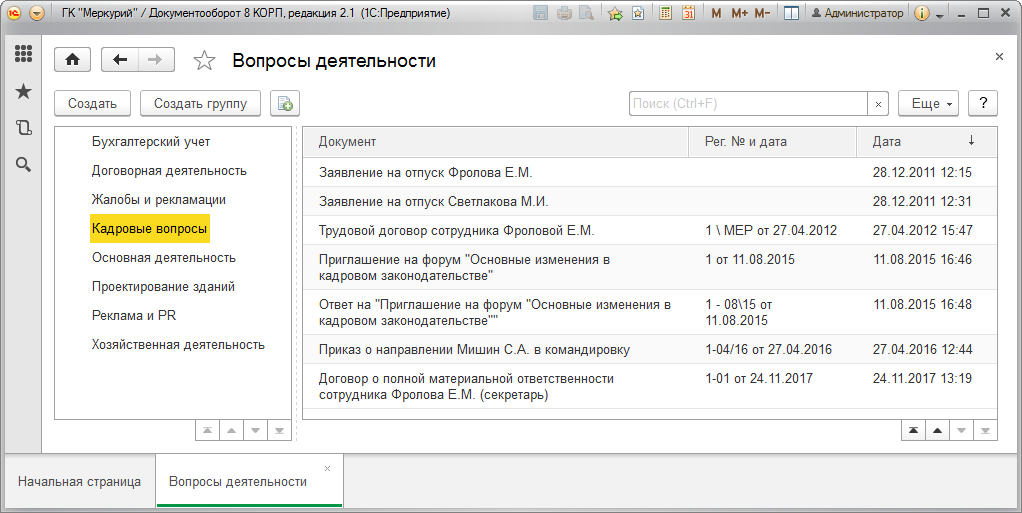Image resolution: width=1022 pixels, height=513 pixels.
Task: Close the Вопросы деятельности form with x
Action: [999, 57]
